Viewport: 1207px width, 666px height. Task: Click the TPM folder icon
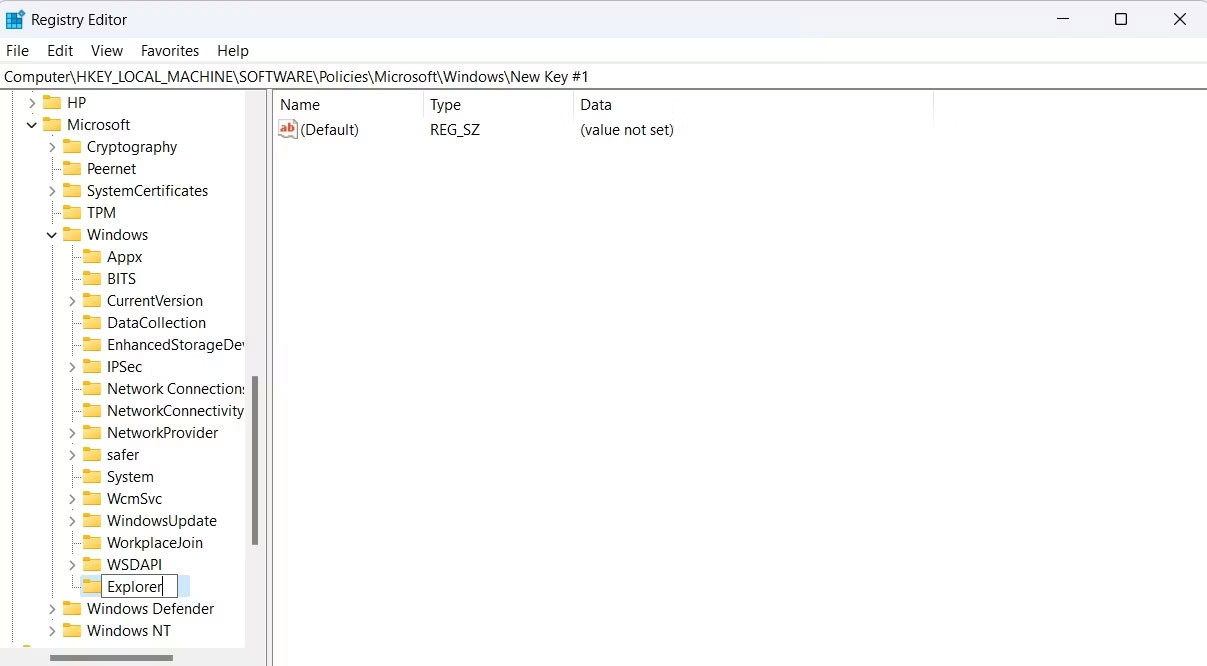(x=74, y=212)
